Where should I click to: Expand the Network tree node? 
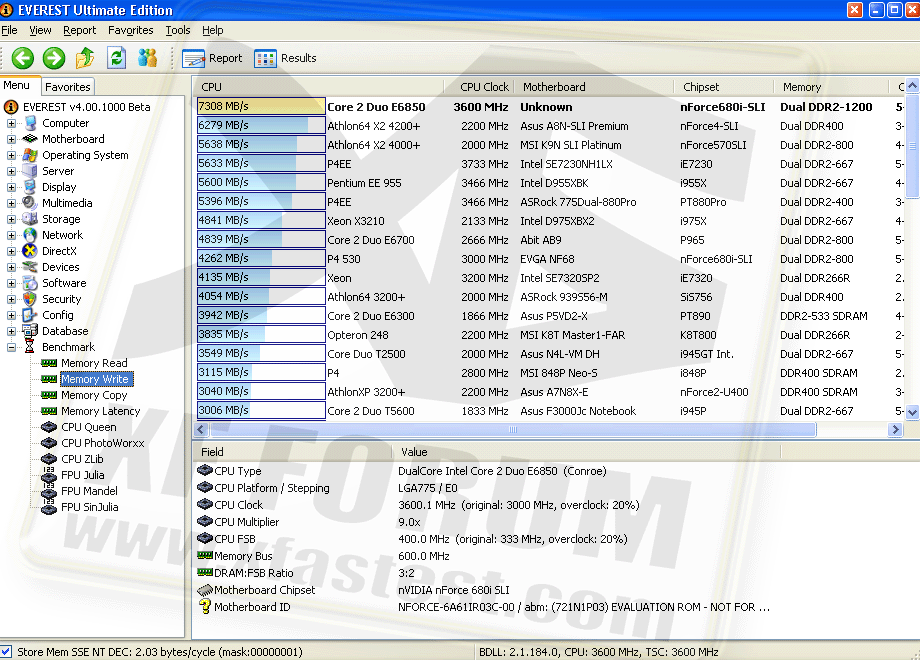[x=11, y=235]
